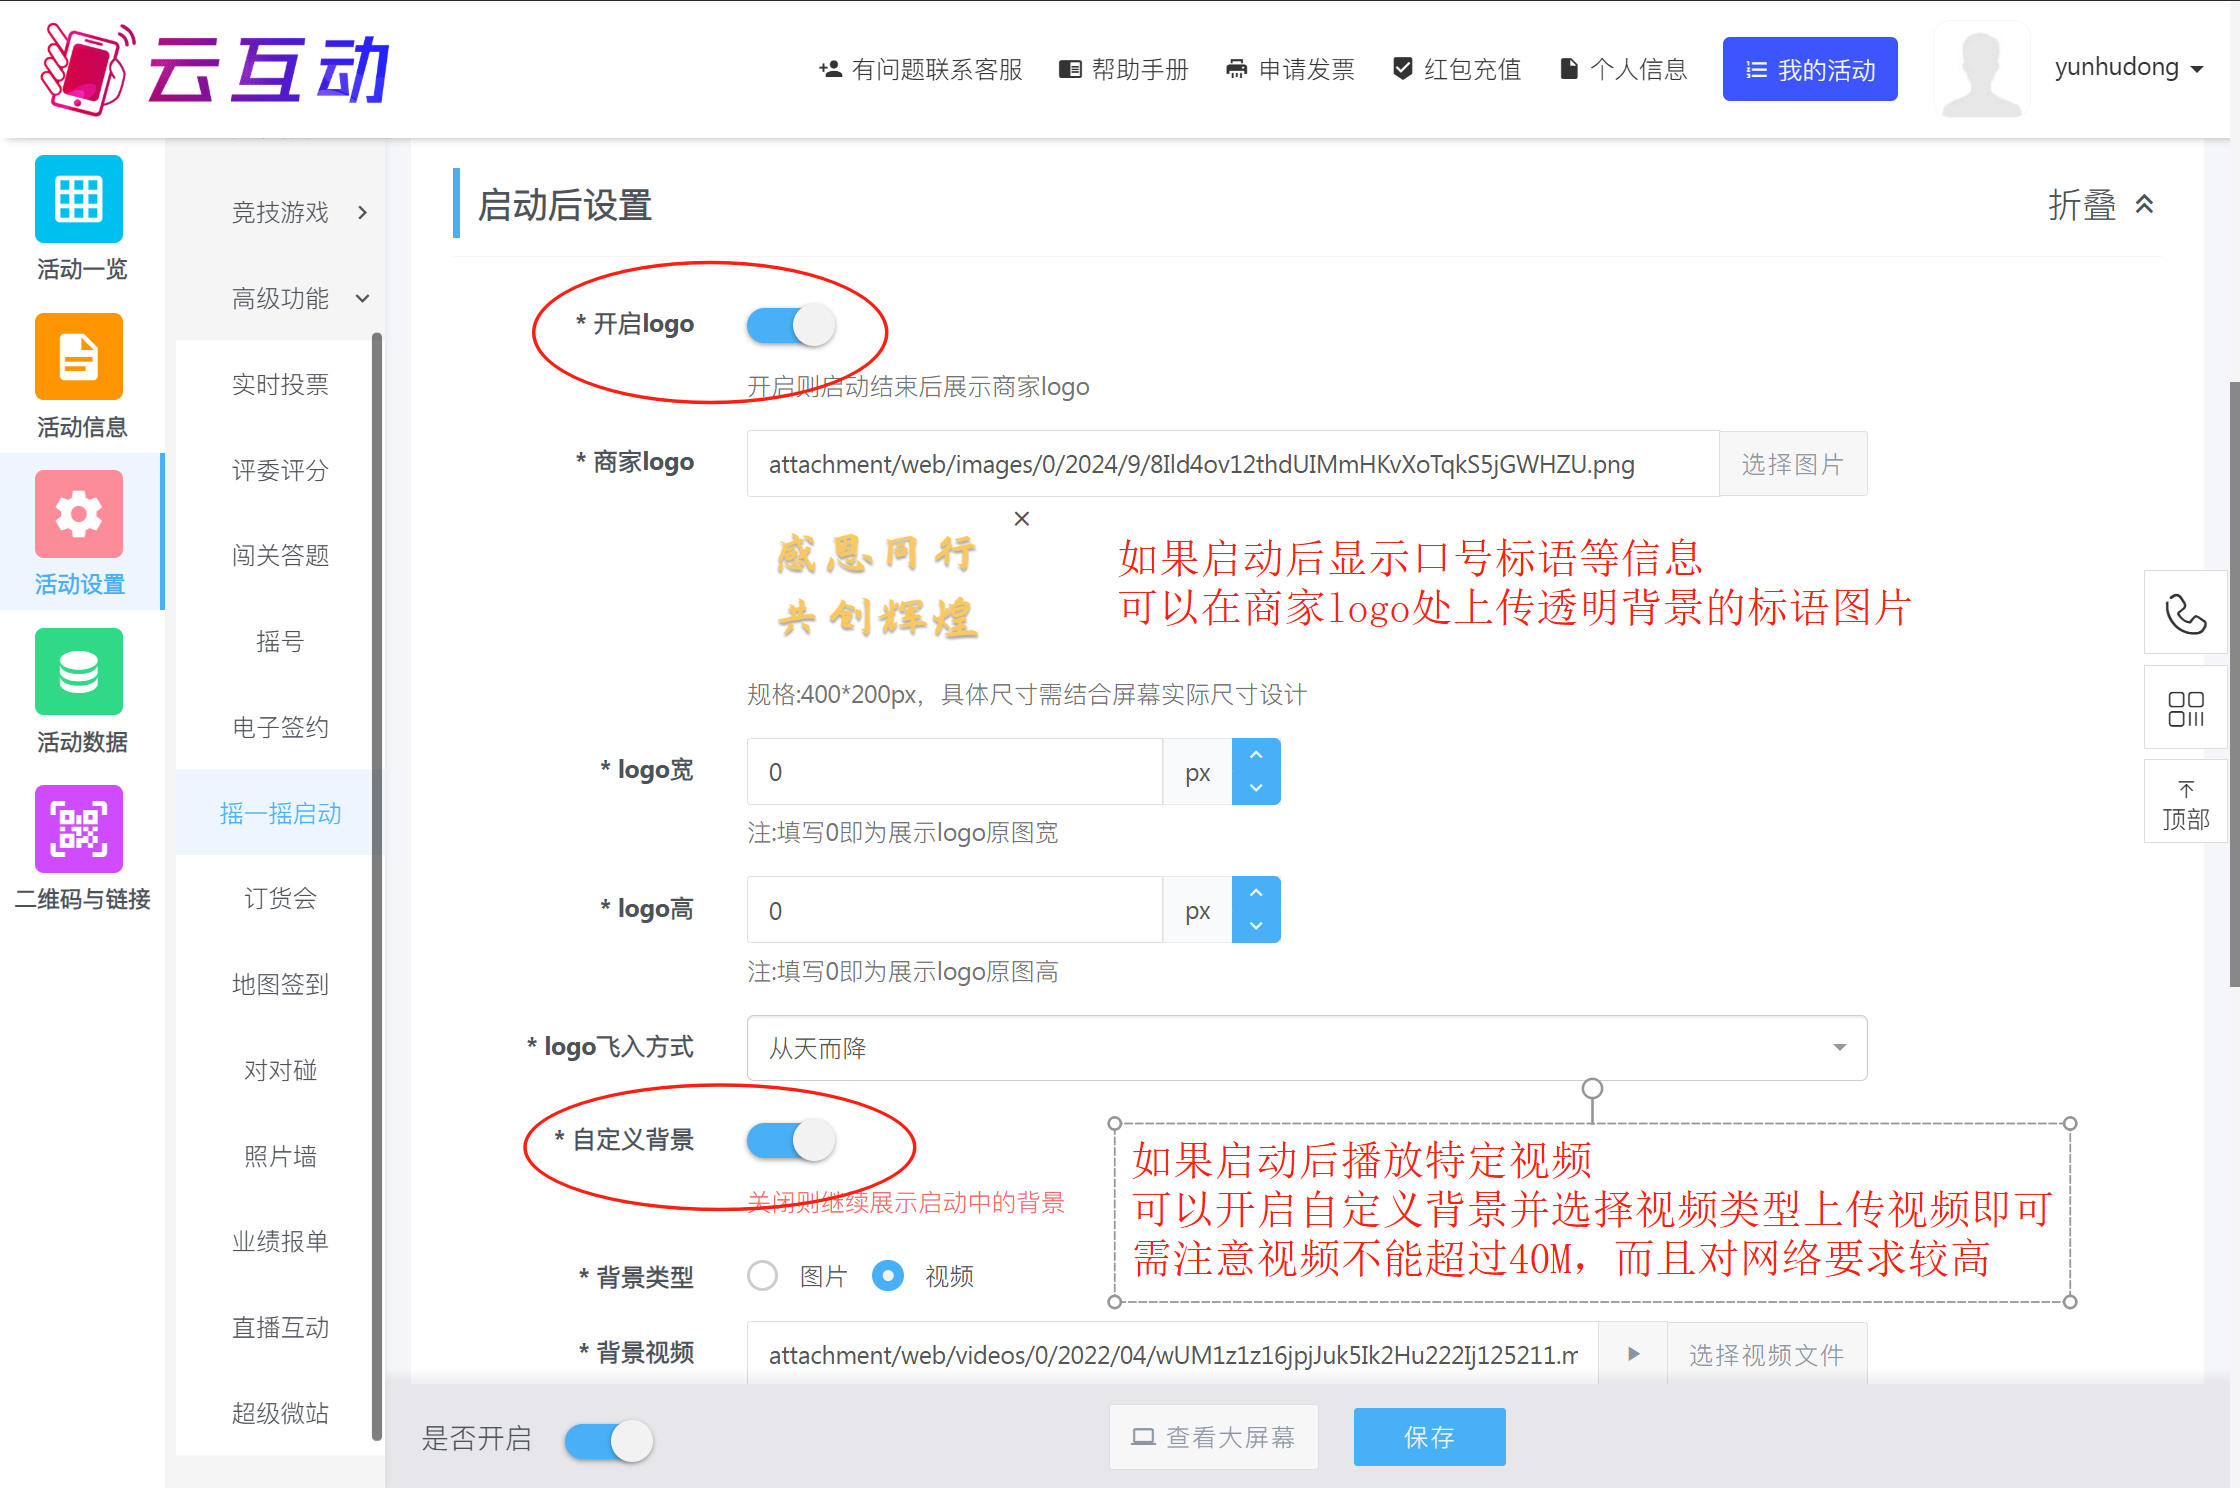
Task: Click the phone contact icon on right
Action: click(2185, 613)
